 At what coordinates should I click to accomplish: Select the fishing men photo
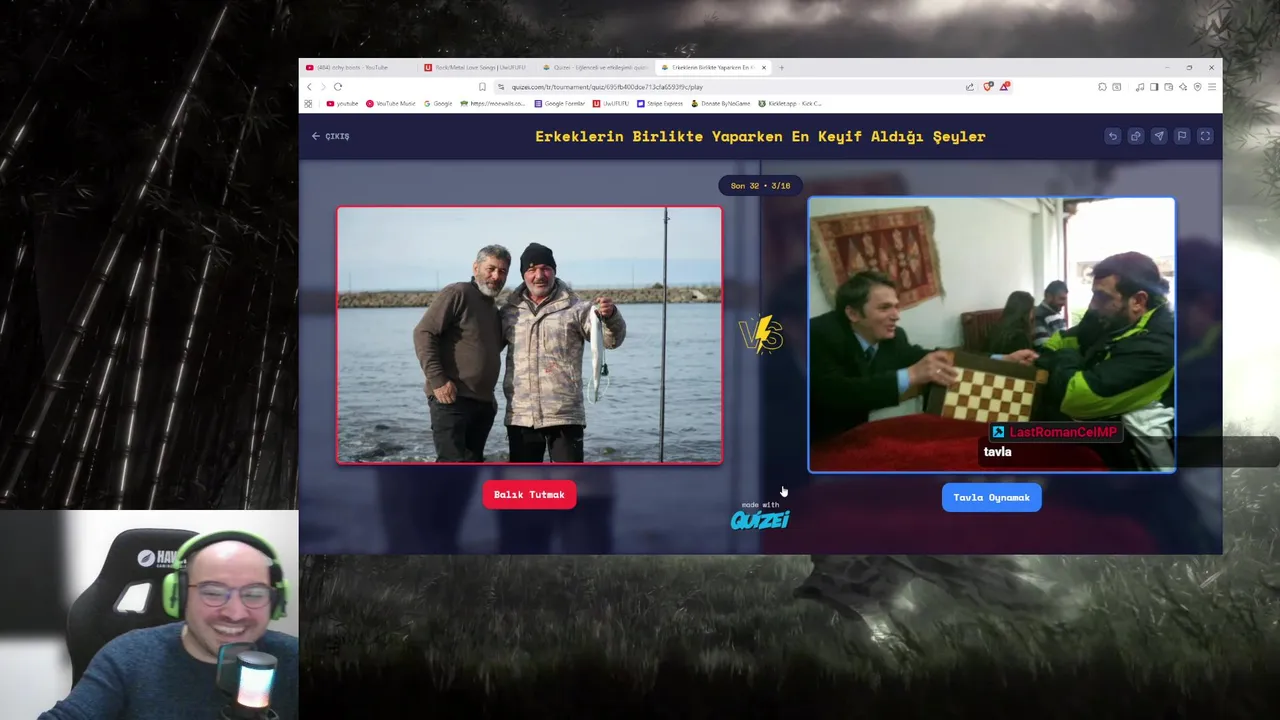pyautogui.click(x=529, y=335)
